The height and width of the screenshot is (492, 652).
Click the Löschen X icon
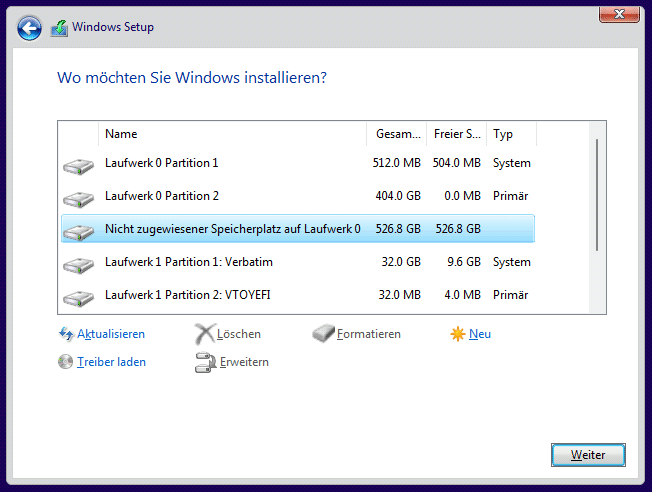pos(205,334)
